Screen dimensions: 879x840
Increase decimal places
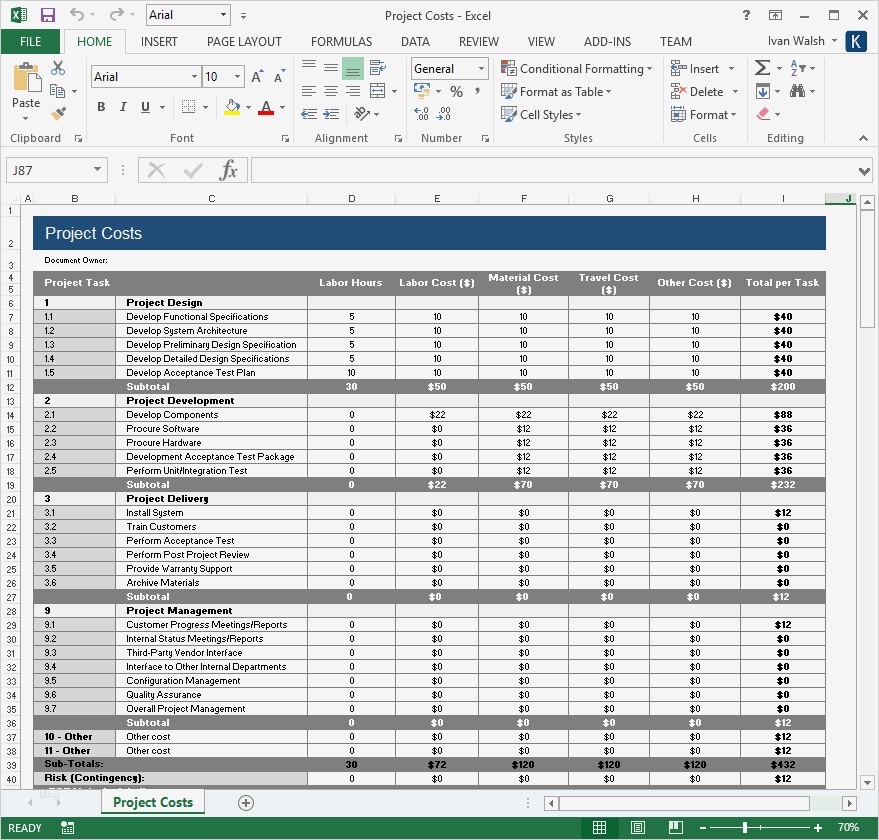(x=422, y=114)
